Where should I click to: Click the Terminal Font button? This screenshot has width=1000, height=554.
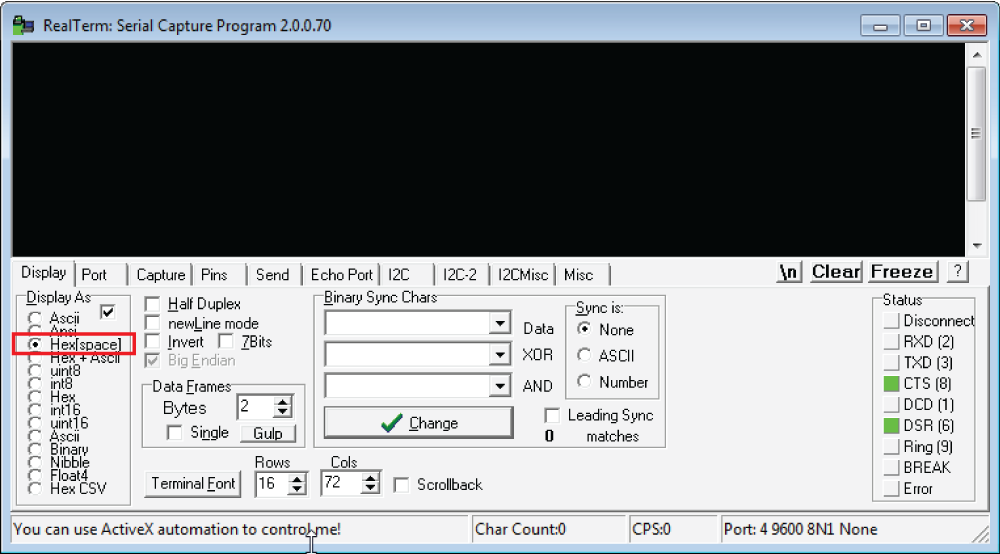coord(193,484)
